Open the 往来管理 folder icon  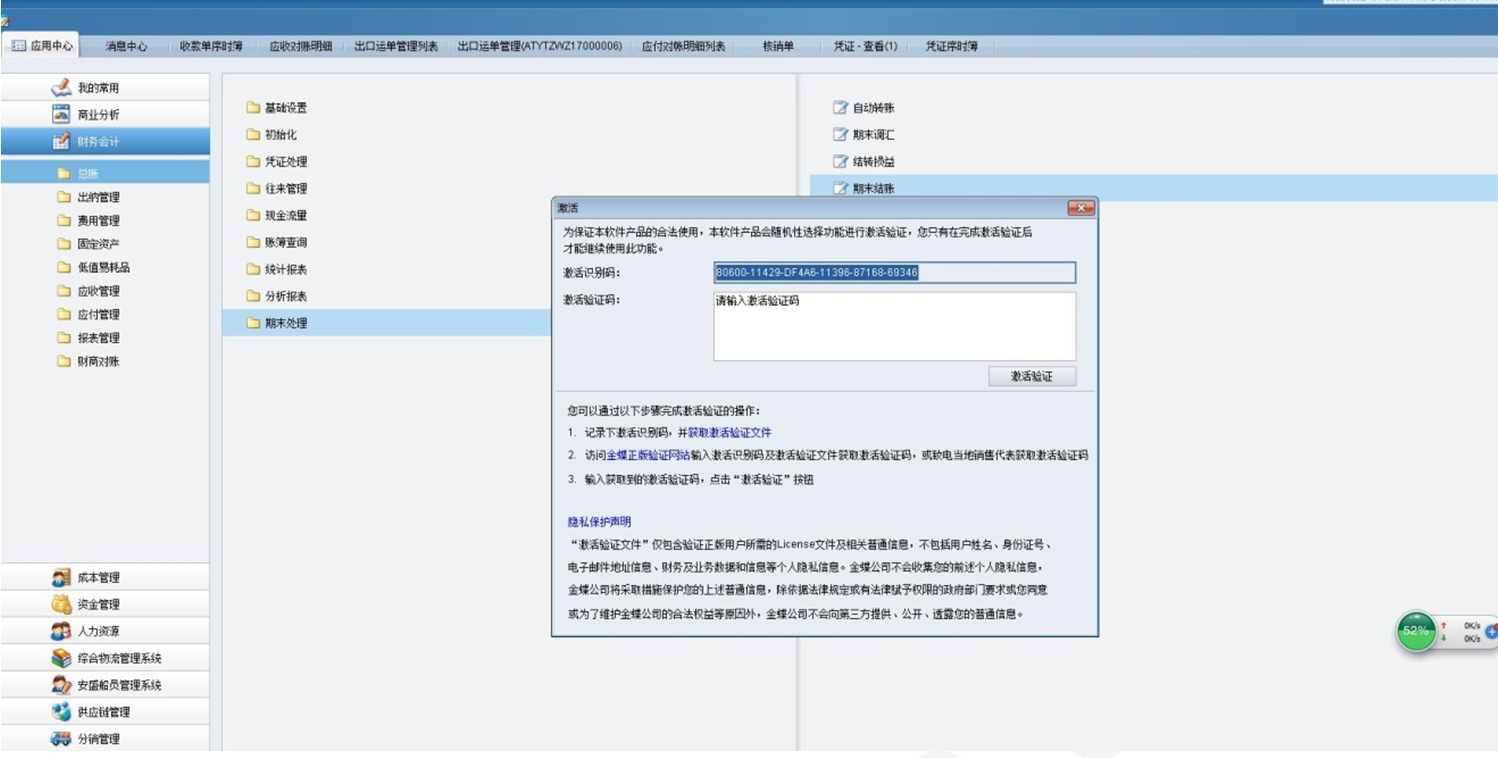pyautogui.click(x=253, y=189)
